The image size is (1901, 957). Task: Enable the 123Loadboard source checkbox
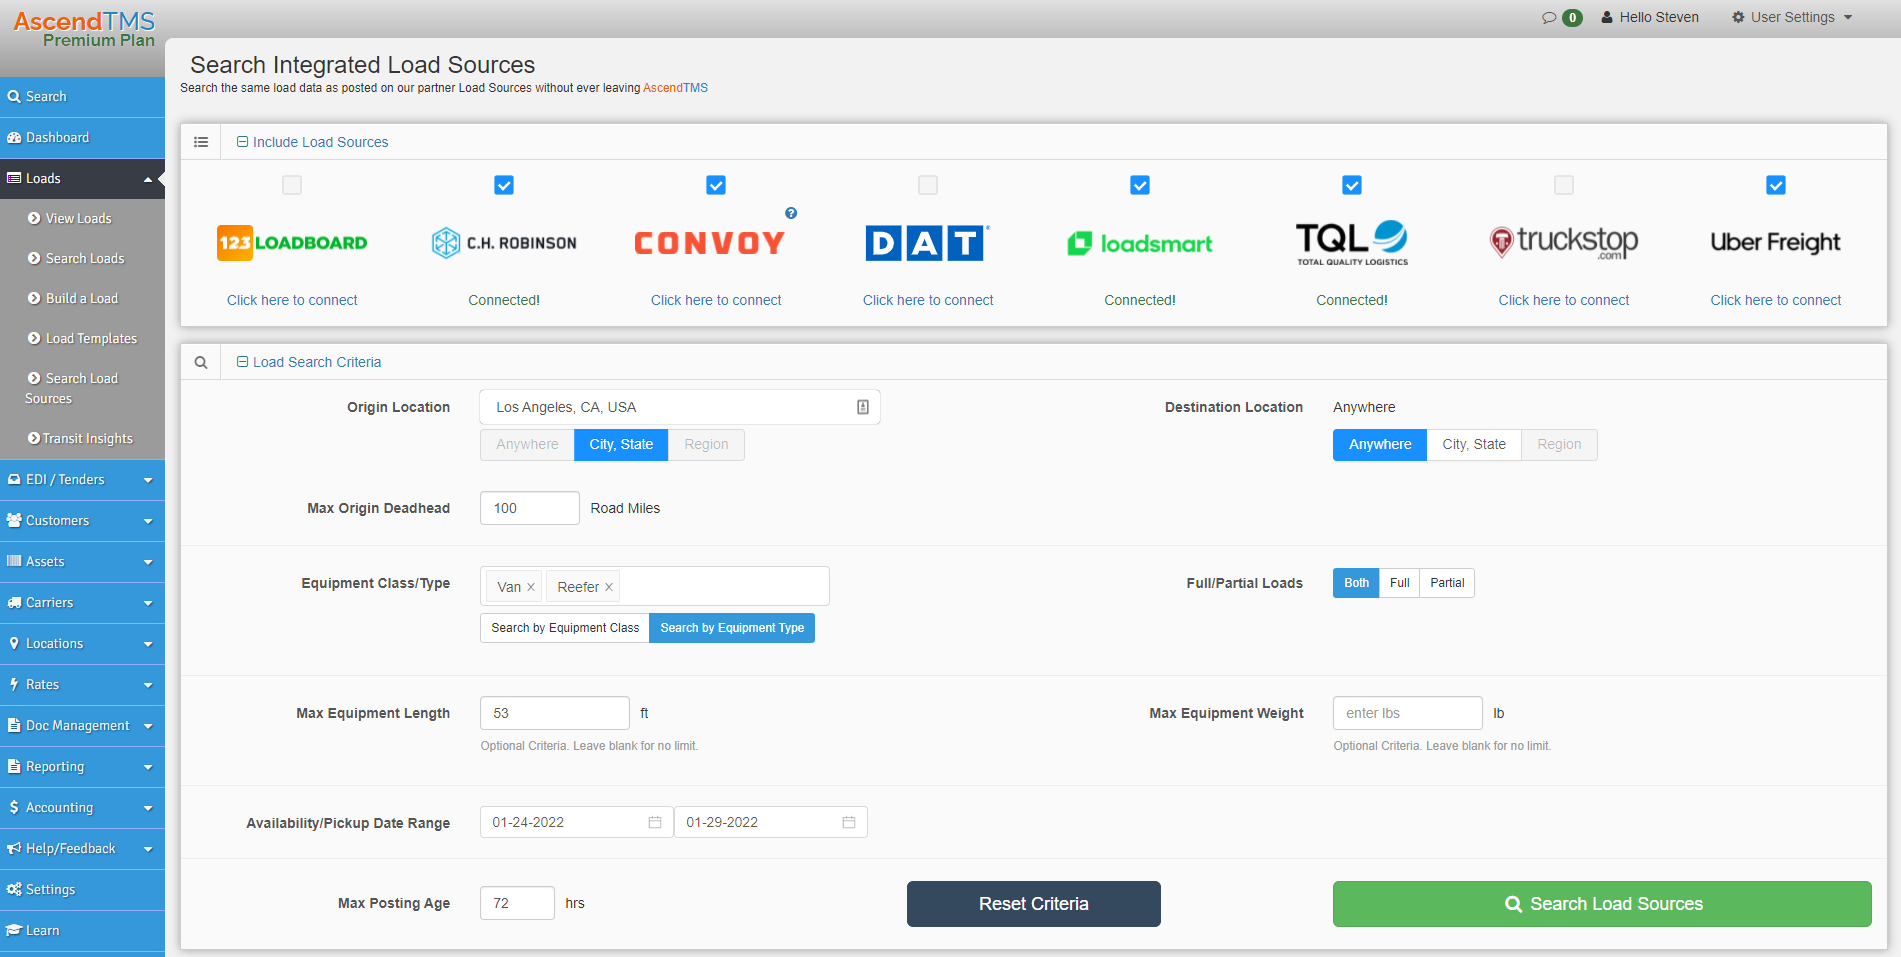(x=292, y=185)
